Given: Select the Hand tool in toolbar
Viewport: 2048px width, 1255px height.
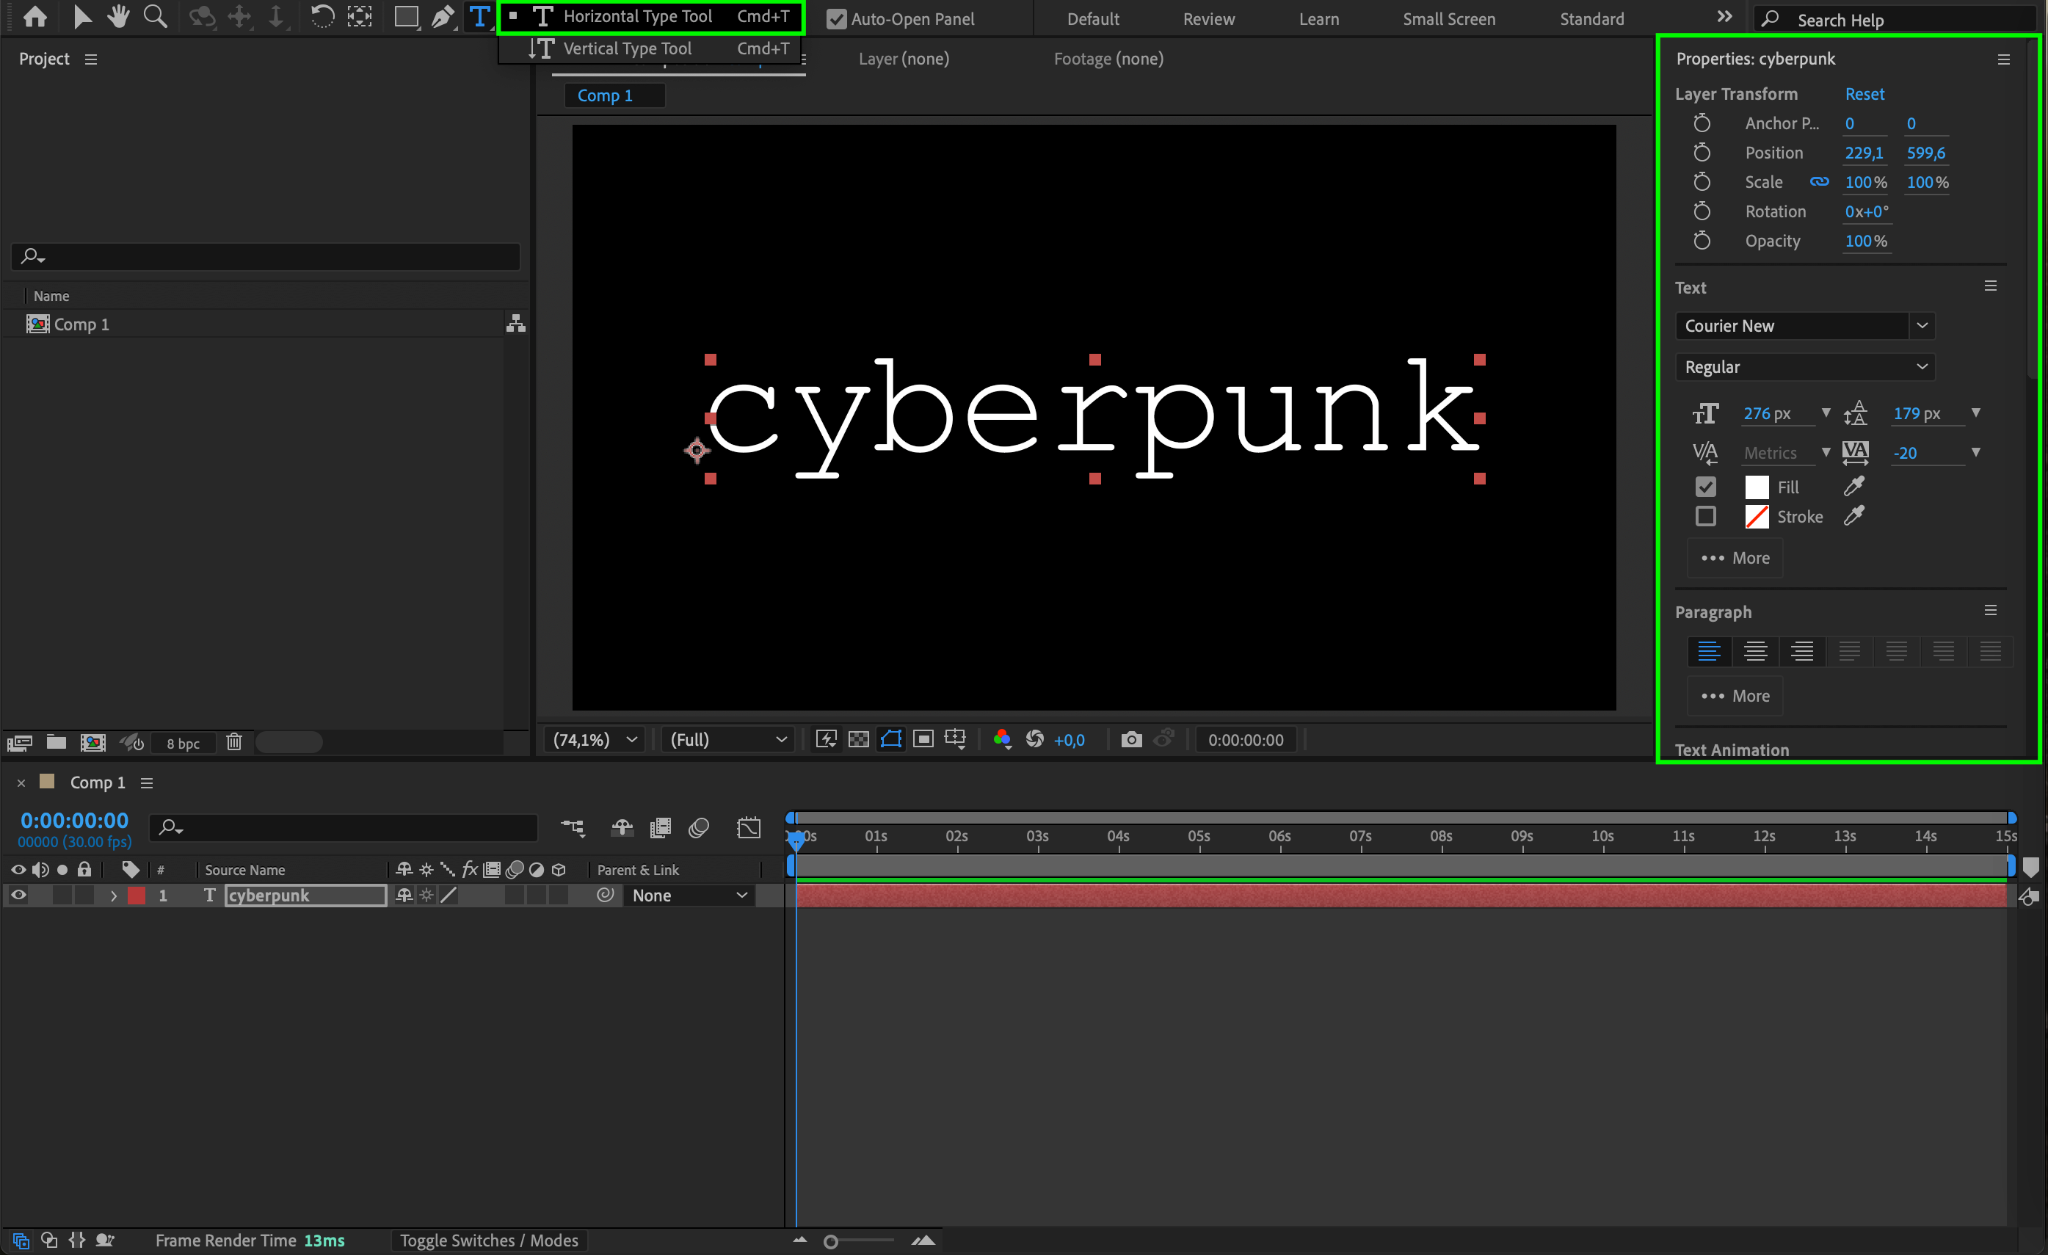Looking at the screenshot, I should (x=118, y=16).
